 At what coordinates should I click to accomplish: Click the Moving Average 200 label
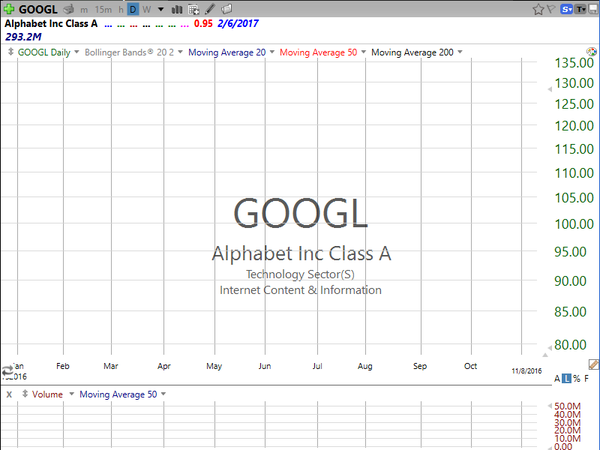point(412,52)
